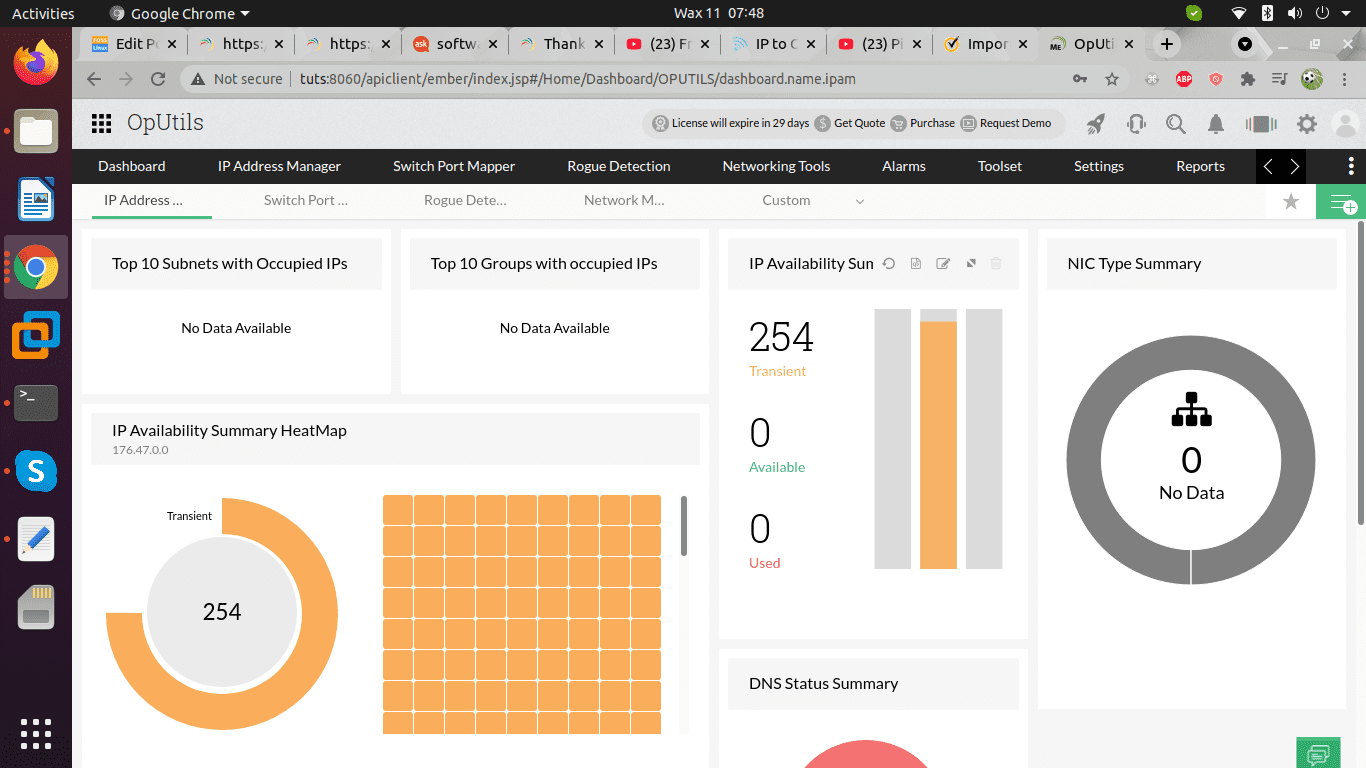Open Activities overview
Screen dimensions: 1366x768
pos(43,13)
